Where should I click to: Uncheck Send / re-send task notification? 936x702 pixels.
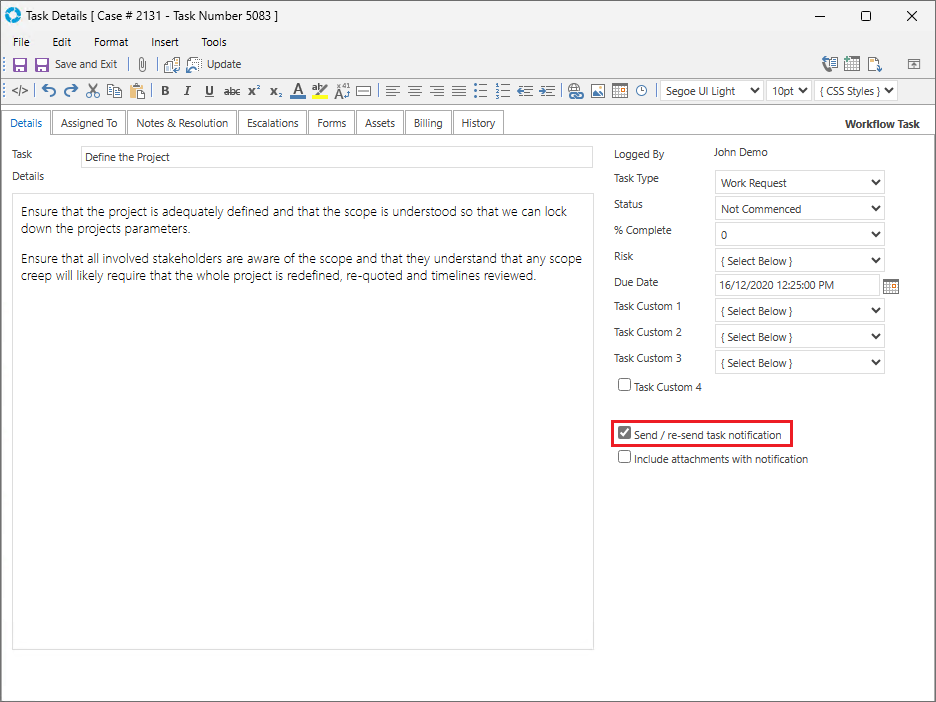[625, 434]
